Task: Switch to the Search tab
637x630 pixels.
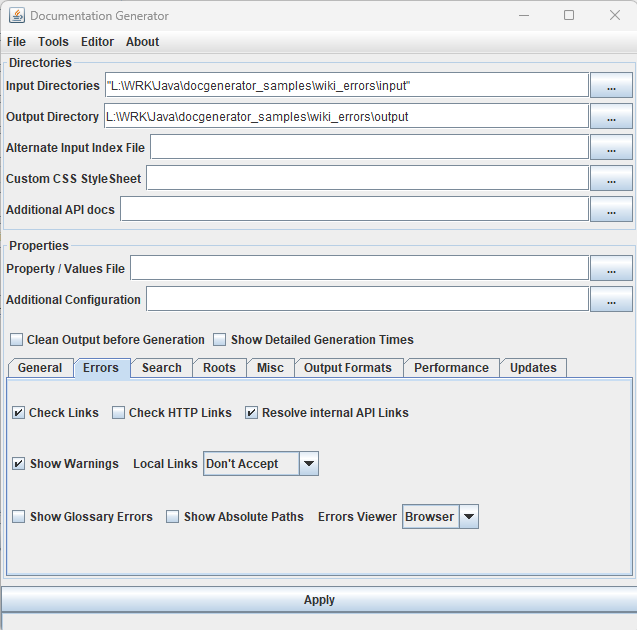Action: tap(162, 368)
